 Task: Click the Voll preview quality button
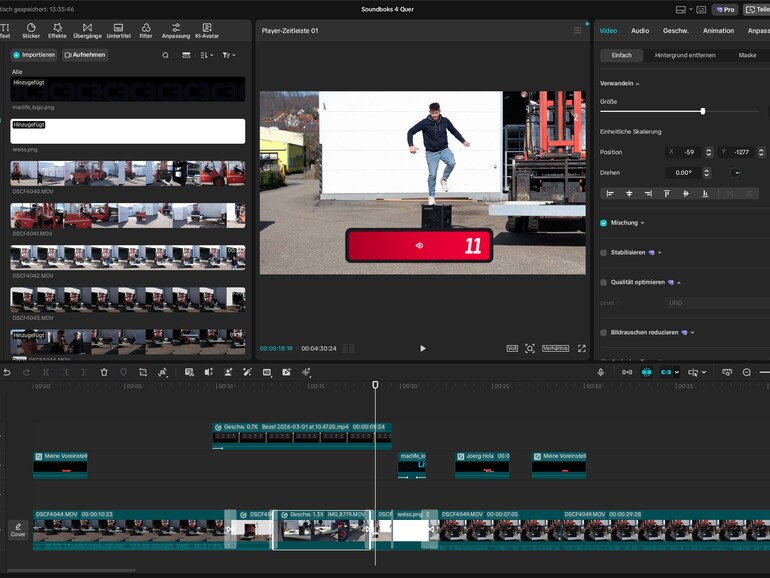[512, 348]
